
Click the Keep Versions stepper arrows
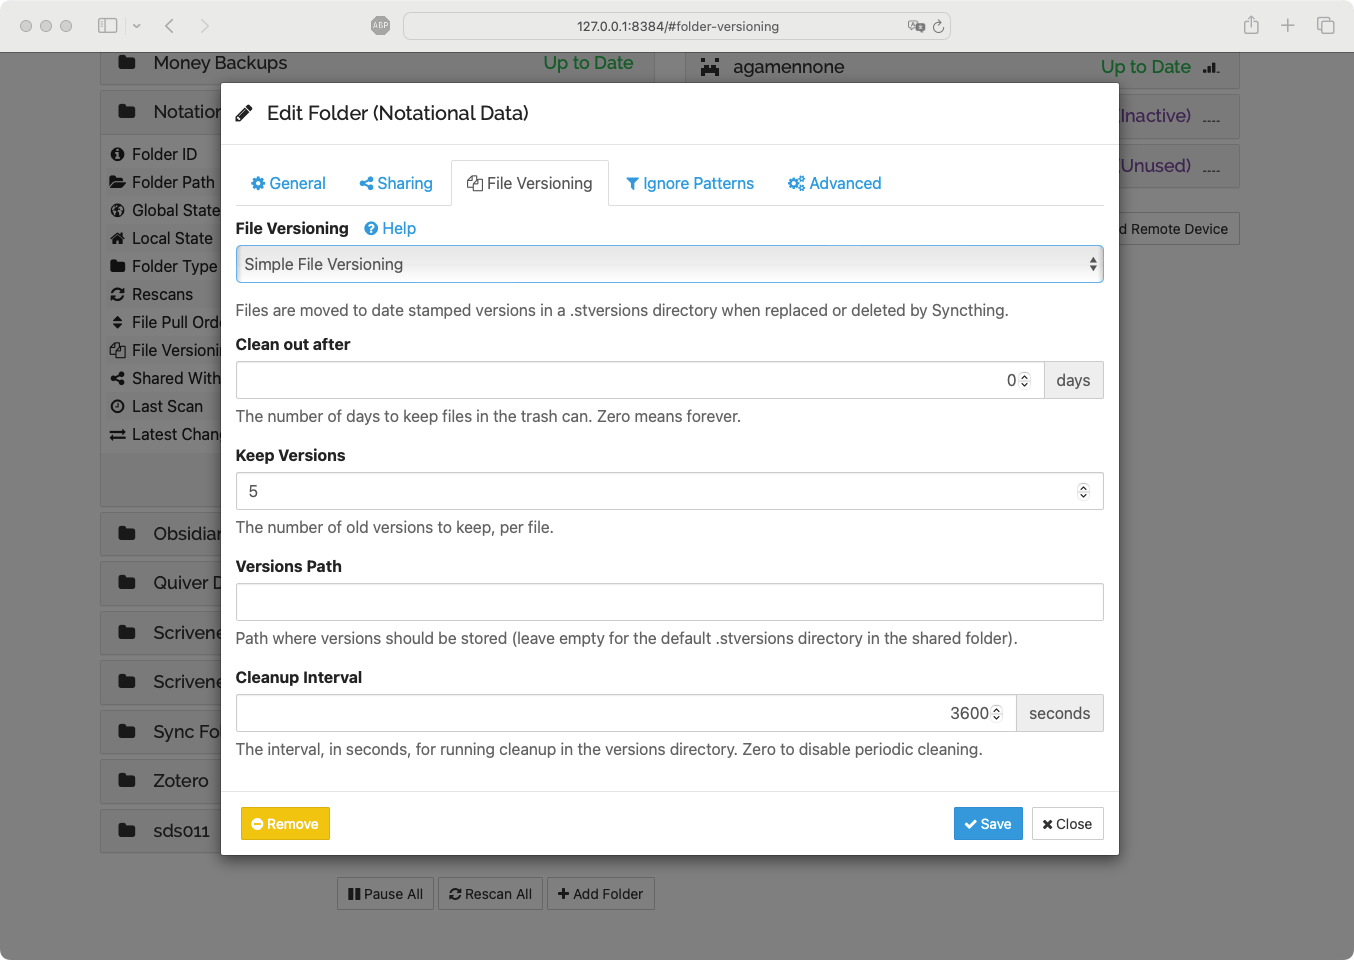point(1083,491)
